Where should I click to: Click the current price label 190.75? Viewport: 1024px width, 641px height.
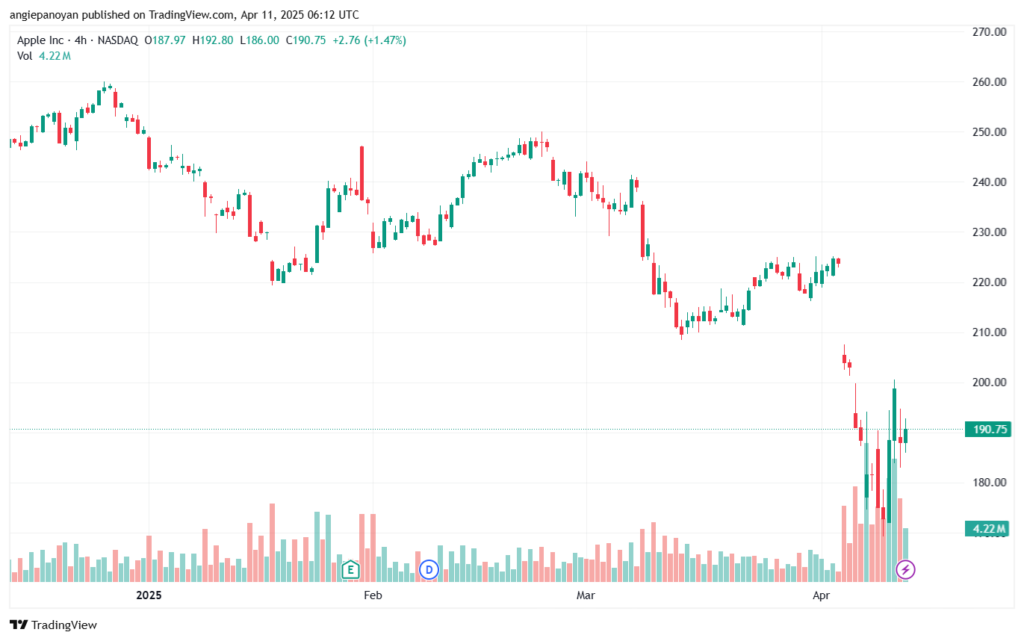click(x=989, y=430)
